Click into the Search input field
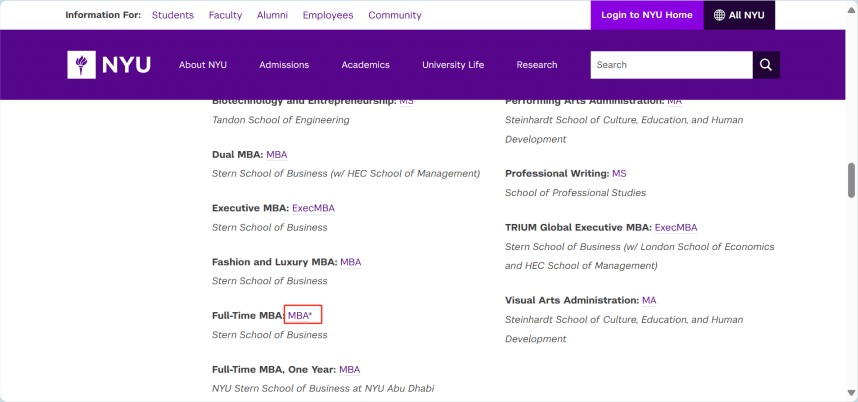Screen dimensions: 858x402 pos(671,65)
